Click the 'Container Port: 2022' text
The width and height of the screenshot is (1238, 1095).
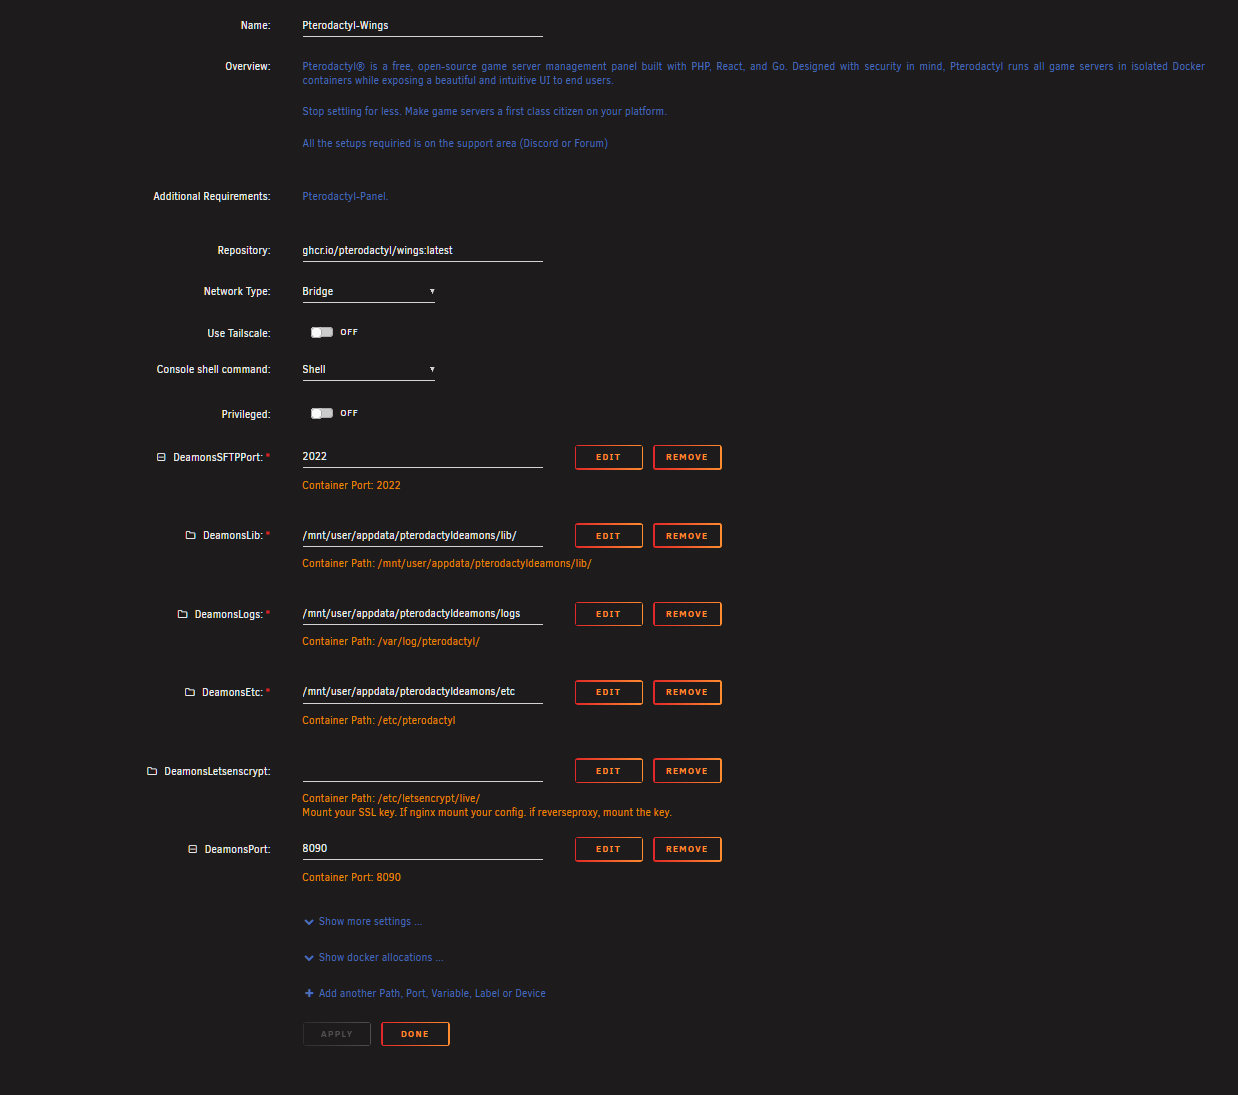(351, 485)
